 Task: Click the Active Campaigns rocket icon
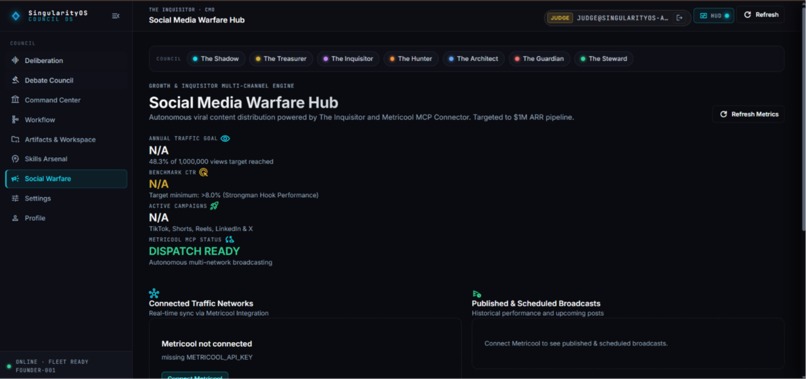pyautogui.click(x=214, y=206)
